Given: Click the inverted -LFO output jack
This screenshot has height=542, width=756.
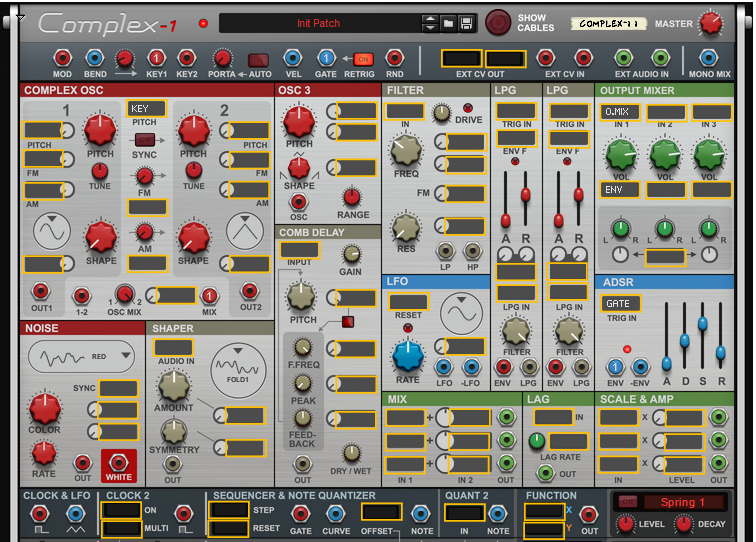Looking at the screenshot, I should tap(471, 367).
